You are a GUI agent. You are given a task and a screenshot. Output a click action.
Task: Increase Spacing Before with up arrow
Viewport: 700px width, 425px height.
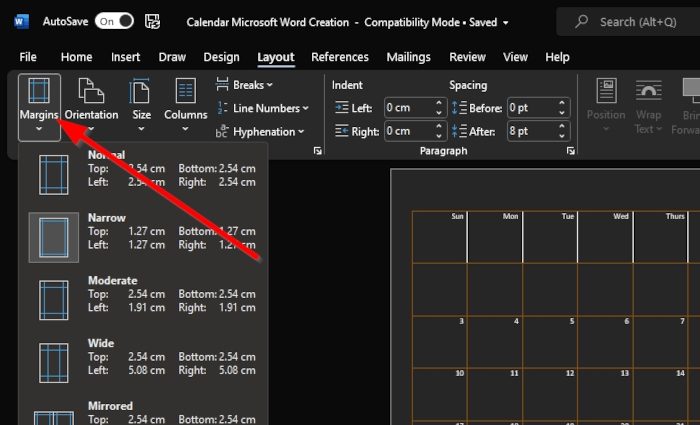pos(562,103)
